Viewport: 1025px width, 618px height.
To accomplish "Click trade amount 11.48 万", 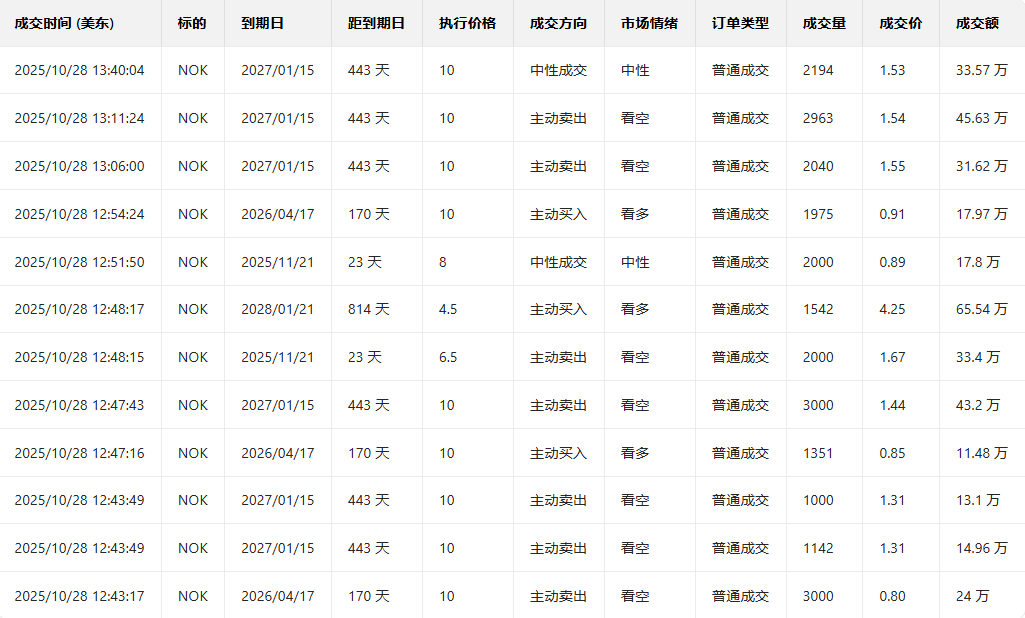I will click(x=981, y=453).
